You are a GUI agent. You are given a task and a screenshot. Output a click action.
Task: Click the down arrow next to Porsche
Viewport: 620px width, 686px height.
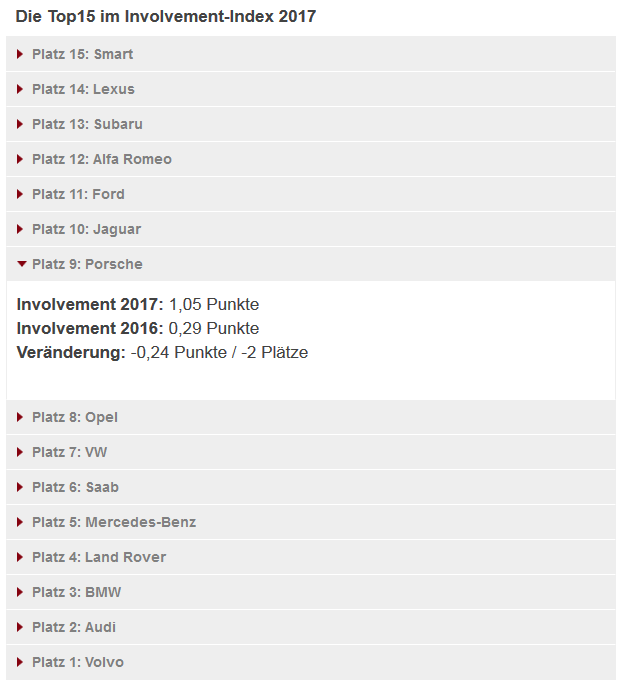pyautogui.click(x=21, y=264)
